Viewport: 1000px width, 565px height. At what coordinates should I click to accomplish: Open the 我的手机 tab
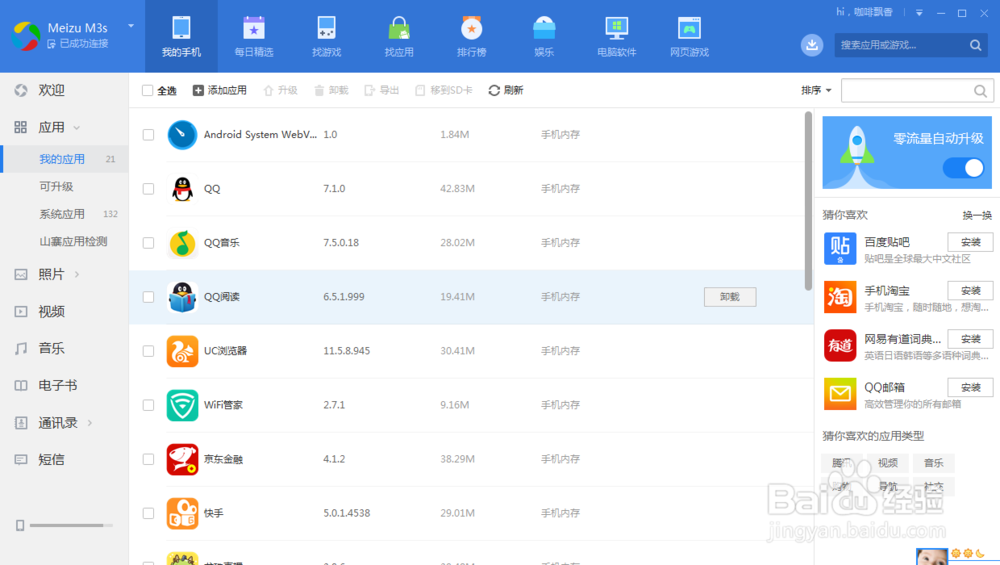click(181, 36)
